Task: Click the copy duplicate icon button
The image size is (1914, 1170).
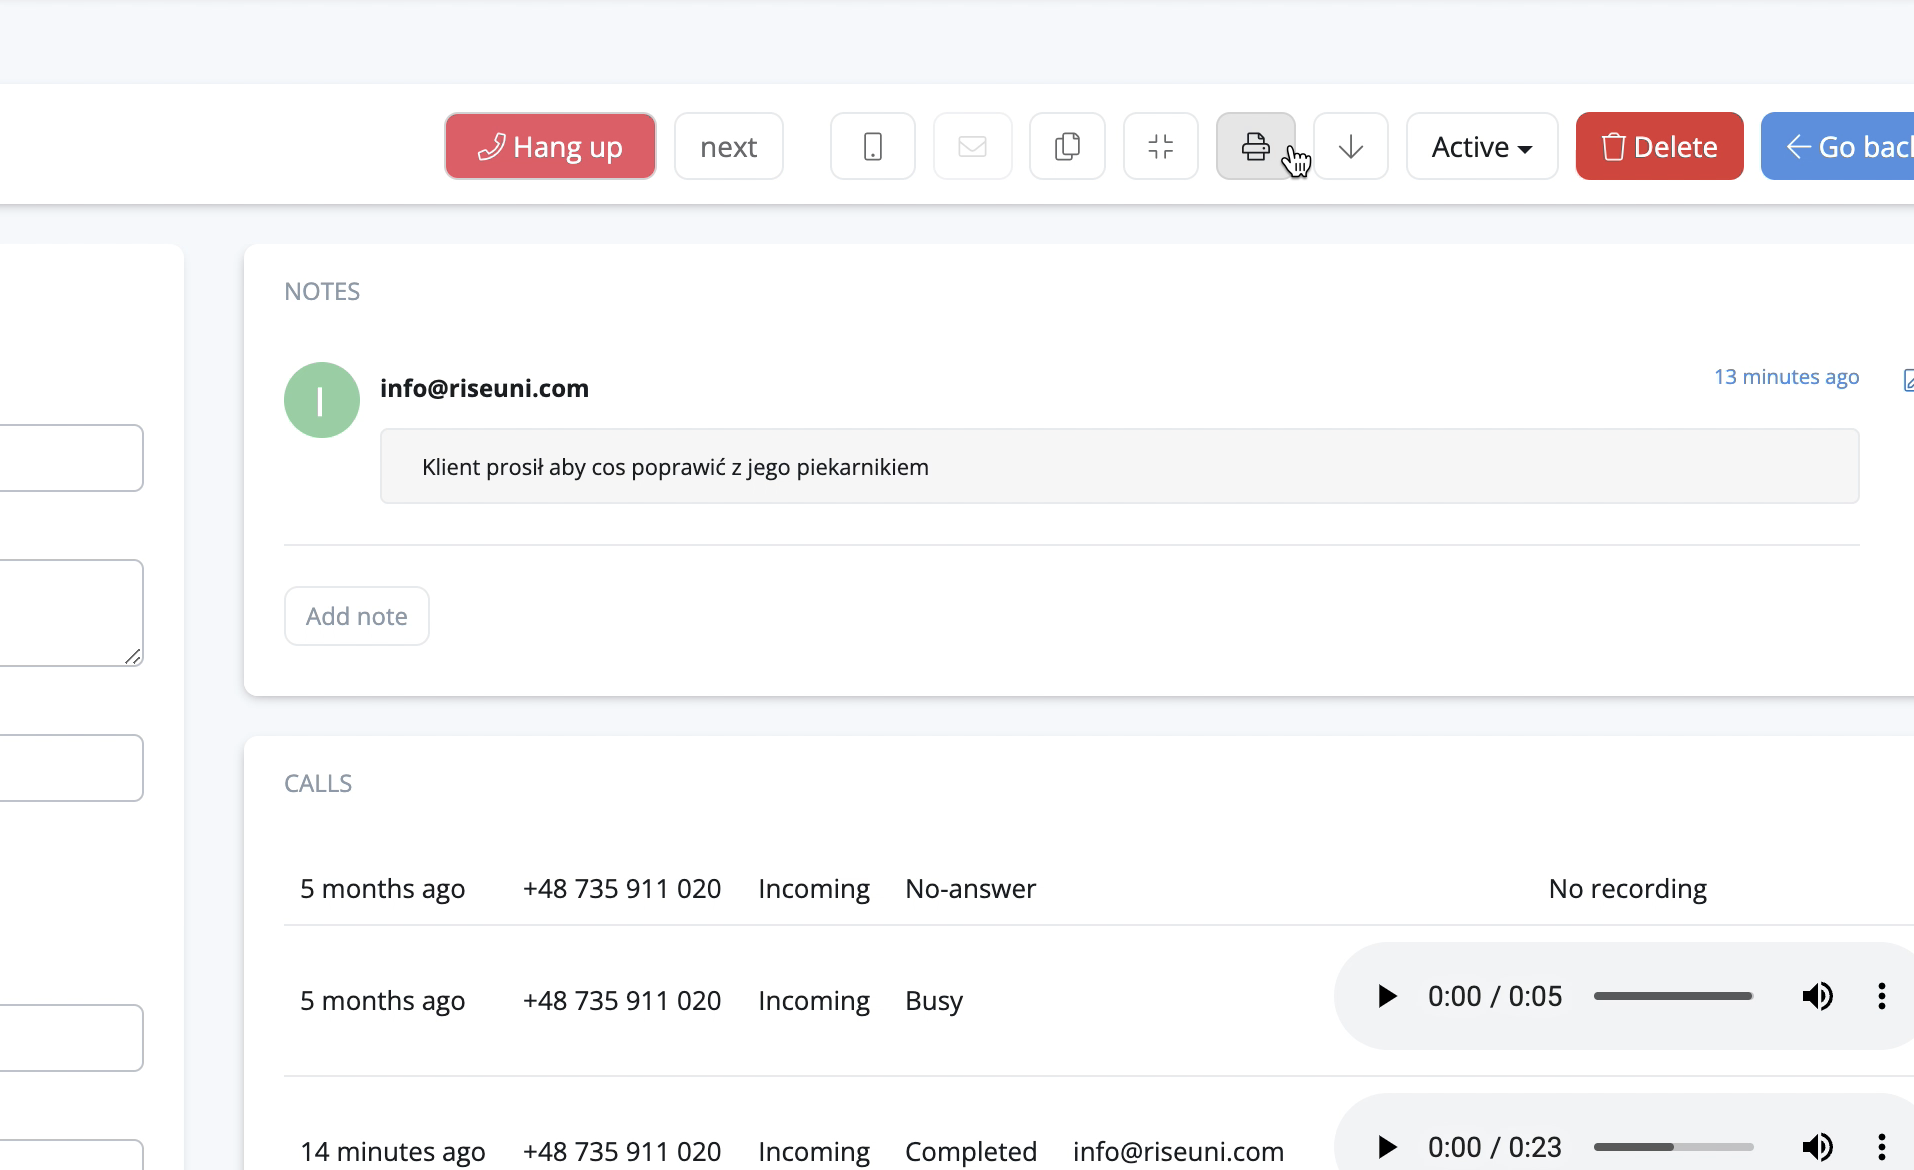Action: (1067, 147)
